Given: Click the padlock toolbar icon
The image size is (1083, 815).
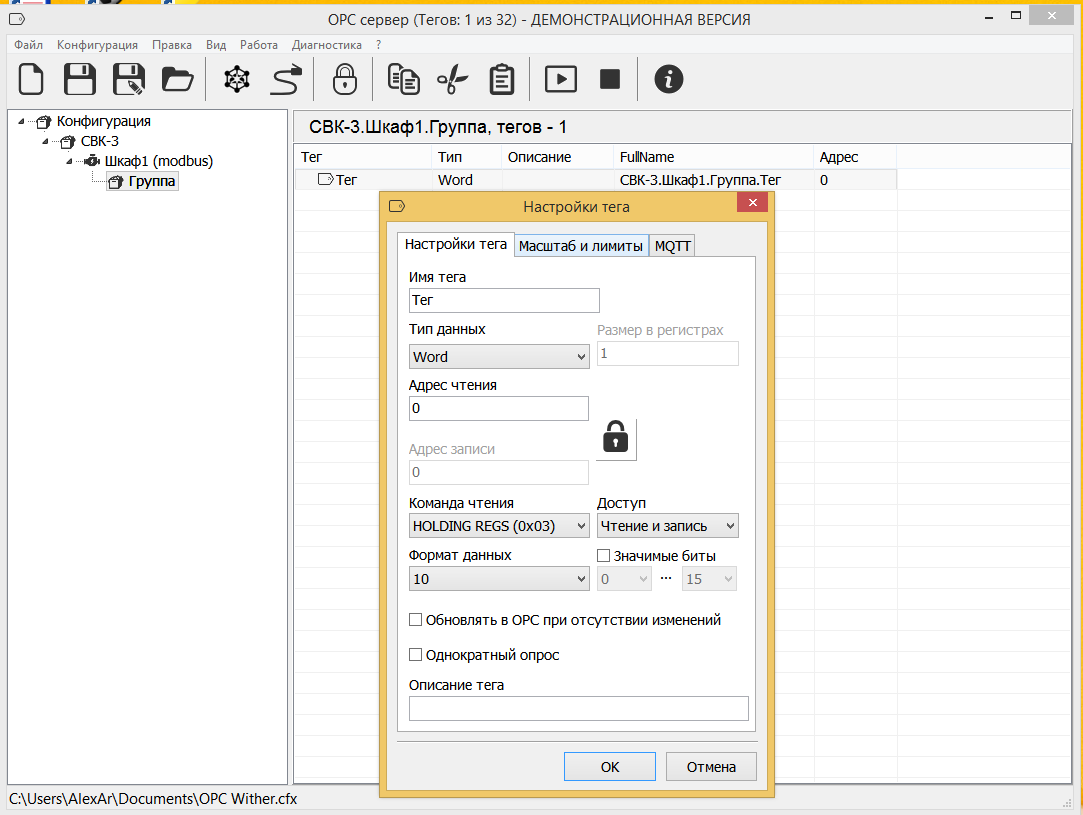Looking at the screenshot, I should tap(345, 79).
